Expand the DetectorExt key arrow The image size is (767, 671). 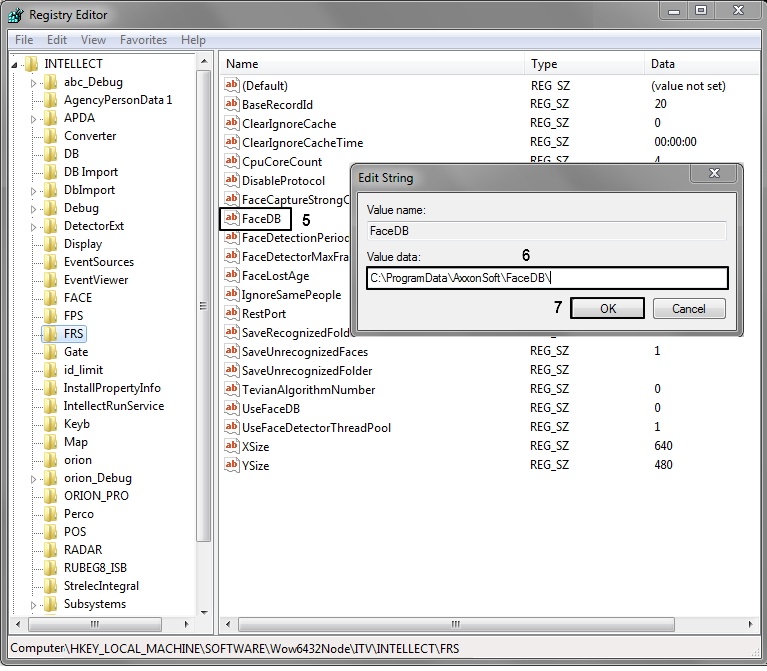34,226
